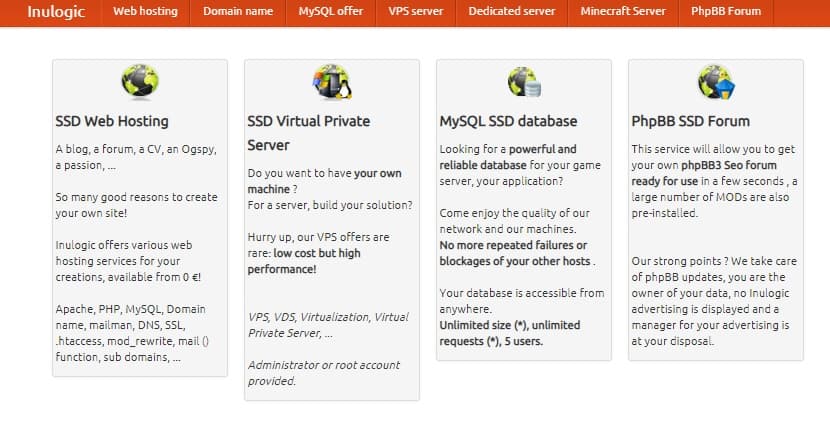Open the Web hosting menu
Image resolution: width=830 pixels, height=430 pixels.
146,11
